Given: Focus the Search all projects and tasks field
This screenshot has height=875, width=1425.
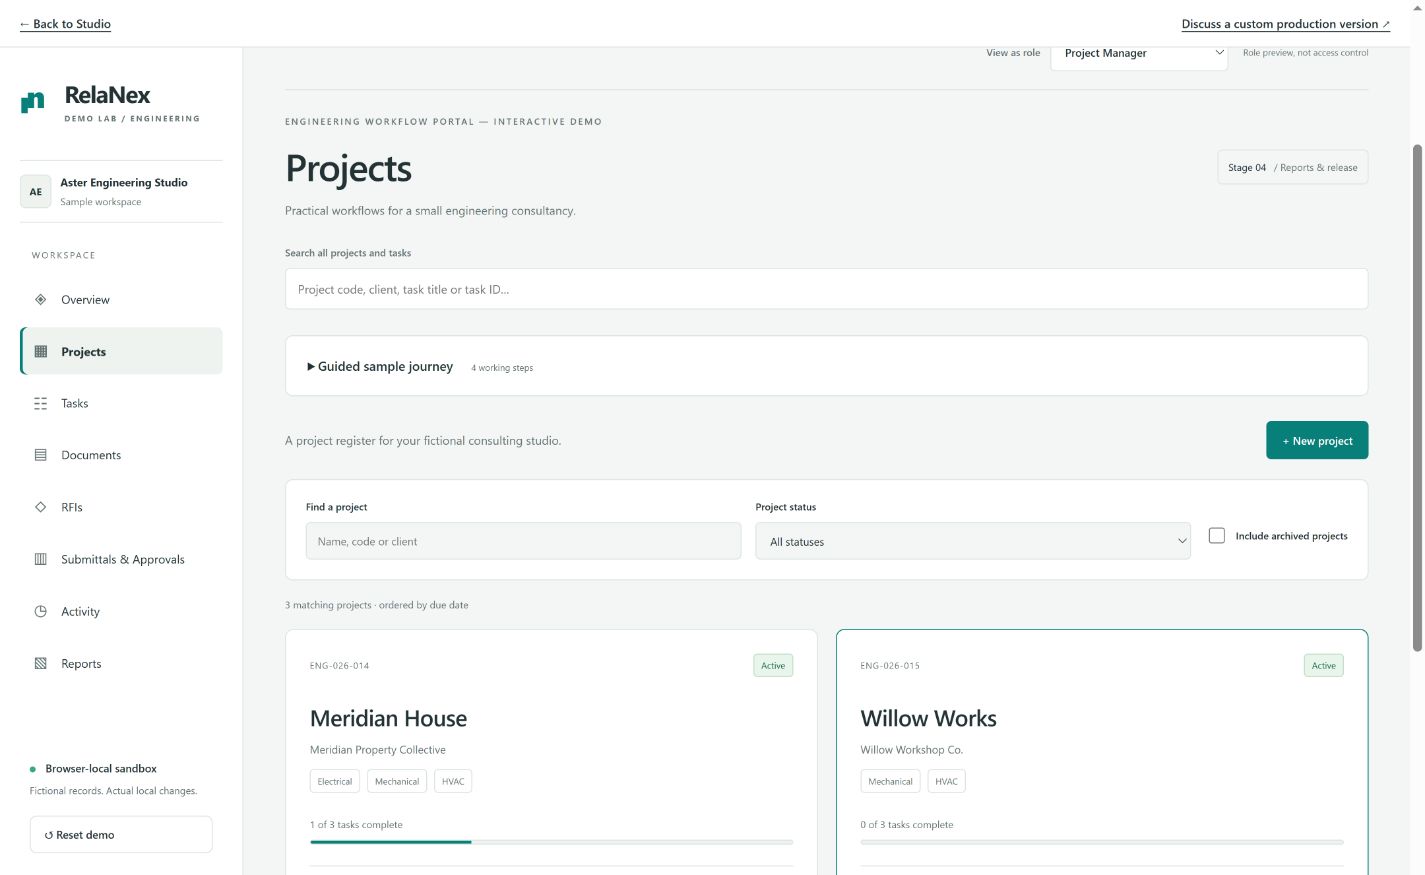Looking at the screenshot, I should tap(826, 289).
